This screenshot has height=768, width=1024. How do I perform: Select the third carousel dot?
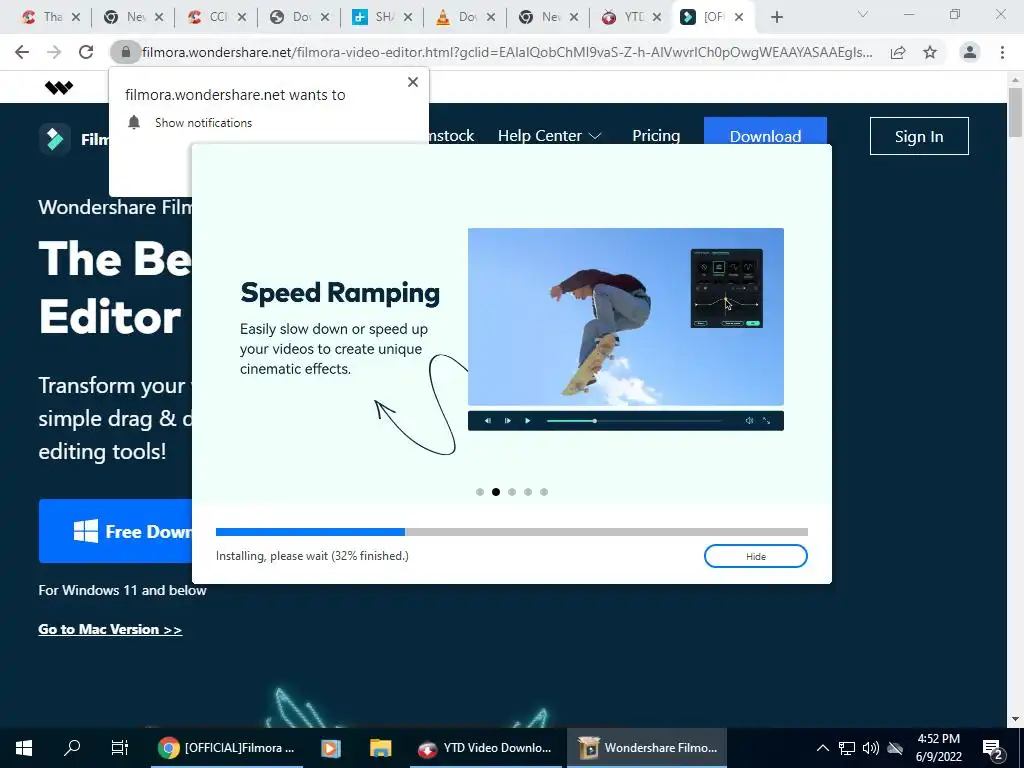tap(512, 492)
